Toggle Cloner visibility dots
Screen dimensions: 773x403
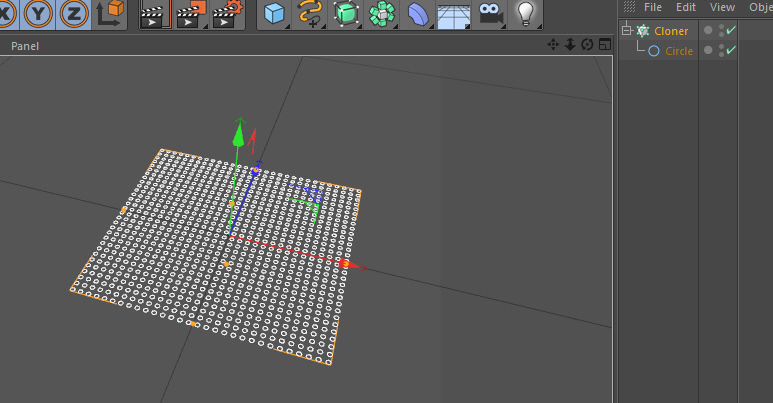[x=722, y=31]
